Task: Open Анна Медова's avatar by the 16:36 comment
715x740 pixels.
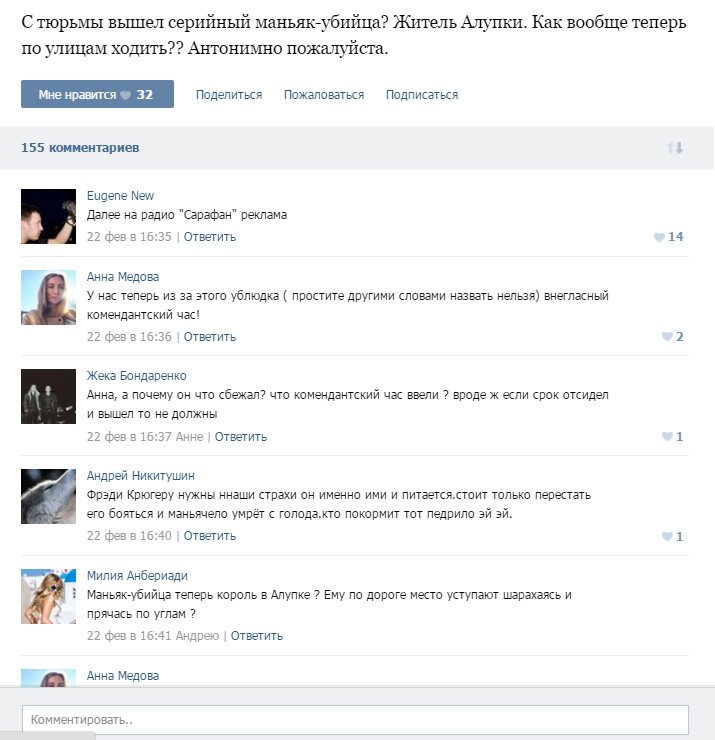Action: 48,297
